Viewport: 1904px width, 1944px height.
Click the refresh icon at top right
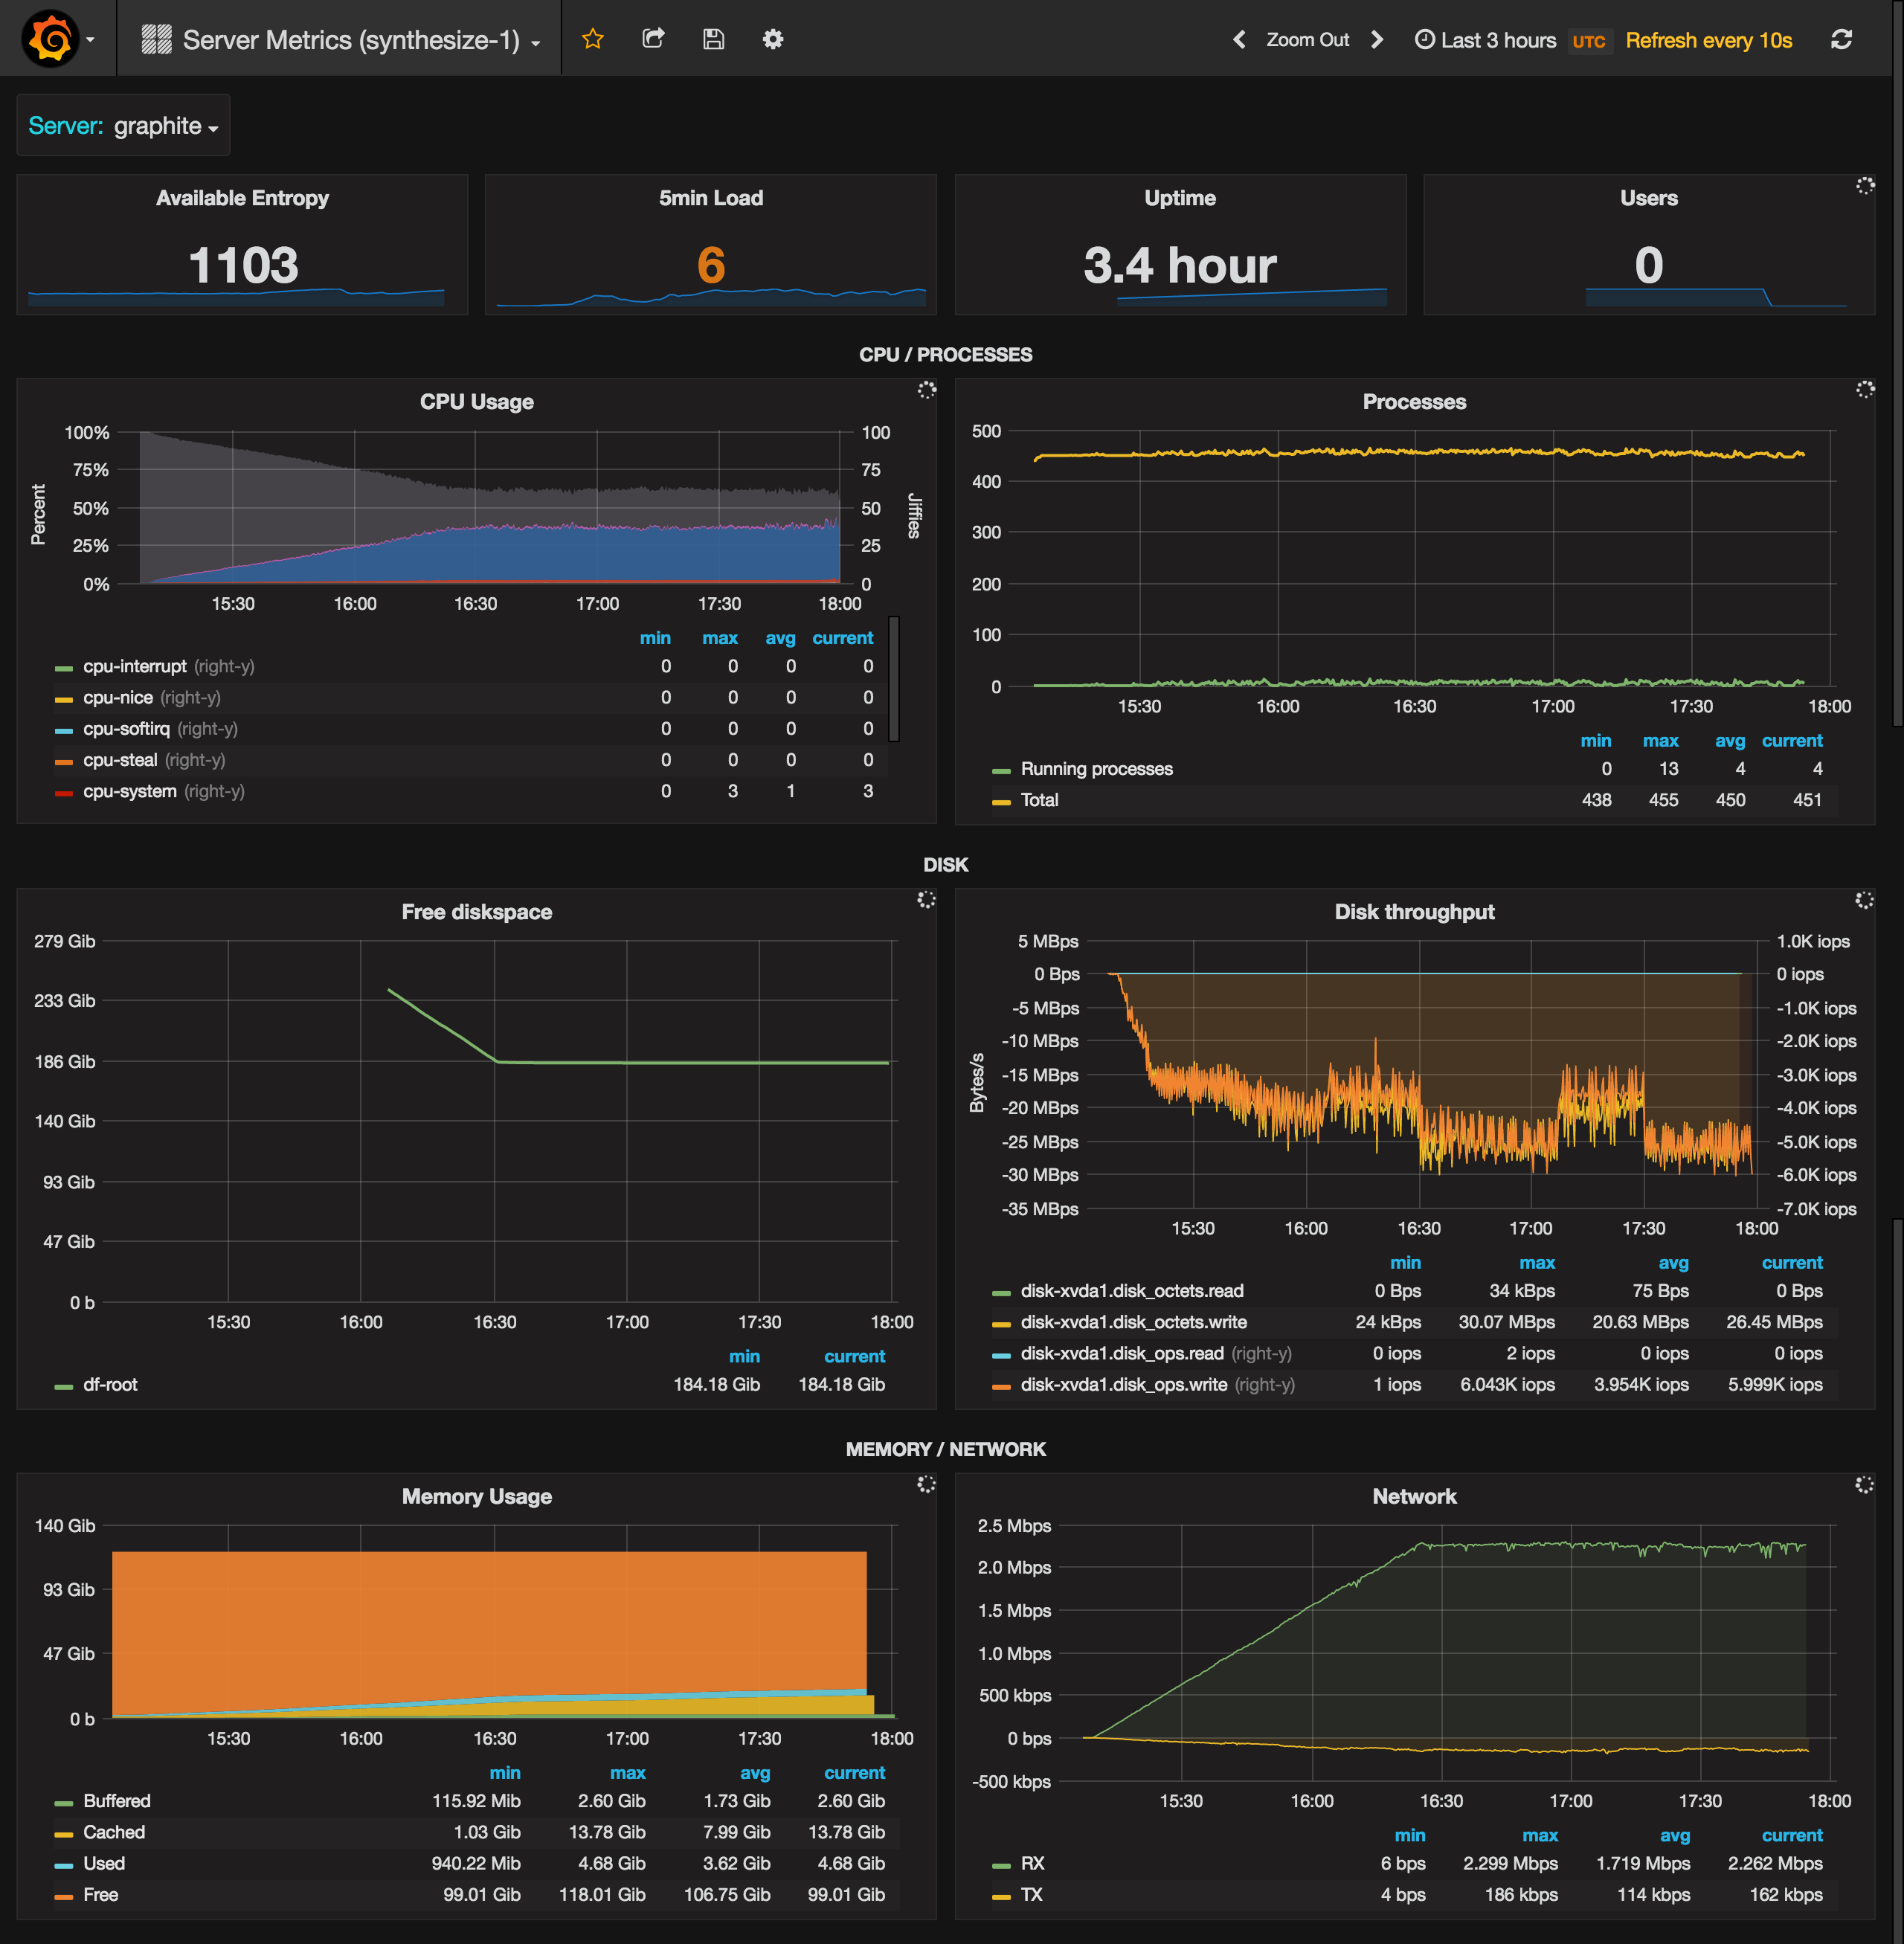click(1841, 40)
